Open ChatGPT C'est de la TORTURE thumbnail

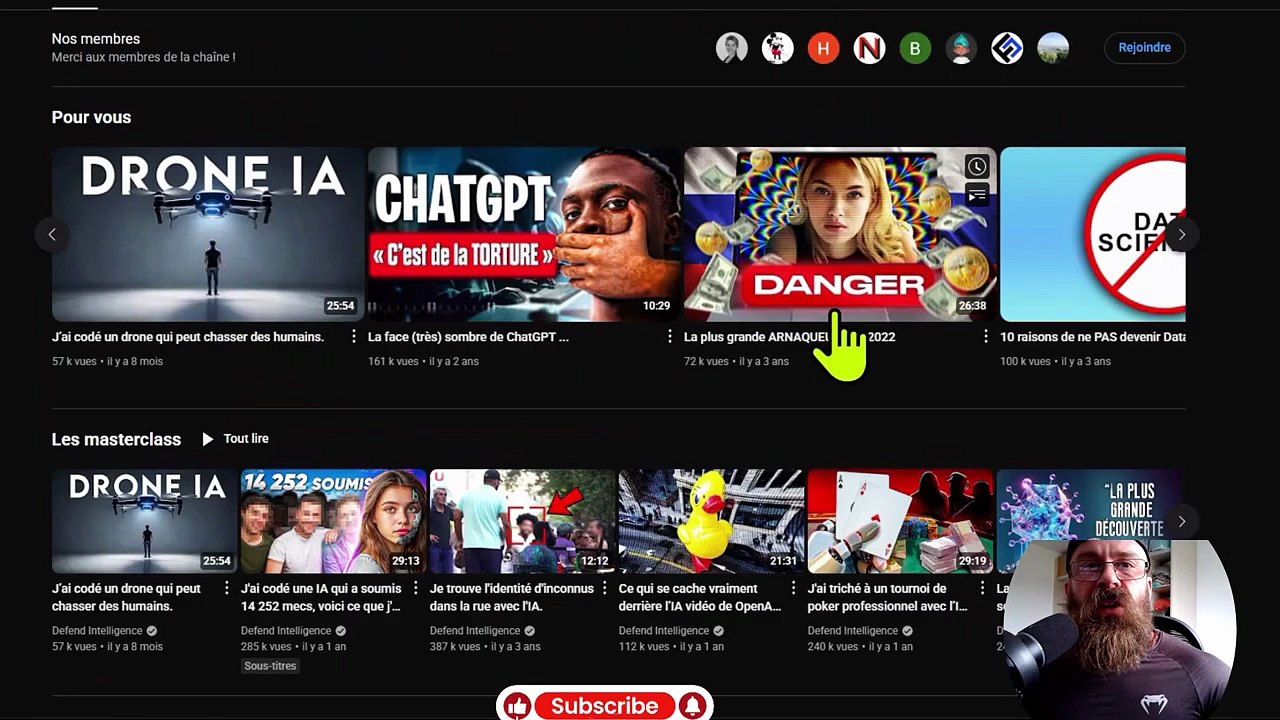coord(524,234)
